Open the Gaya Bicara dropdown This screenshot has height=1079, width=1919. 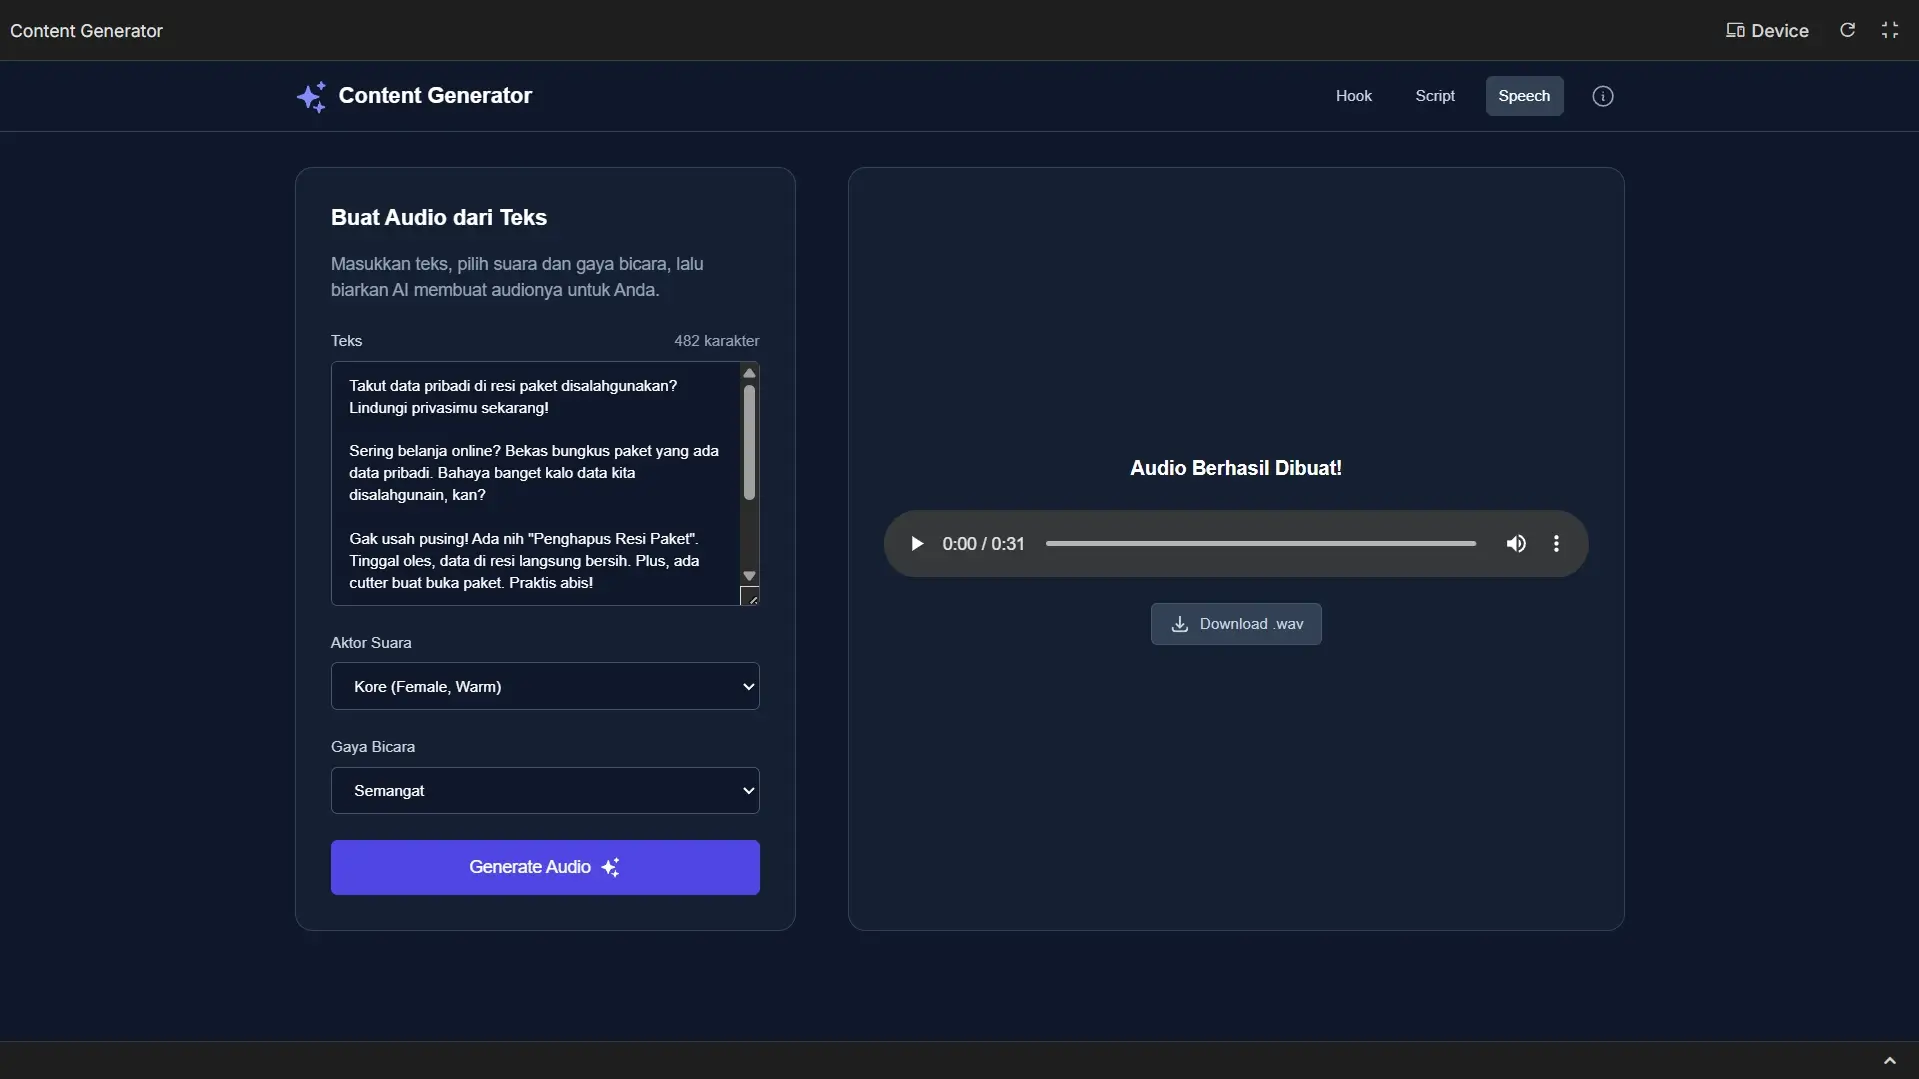click(x=545, y=790)
